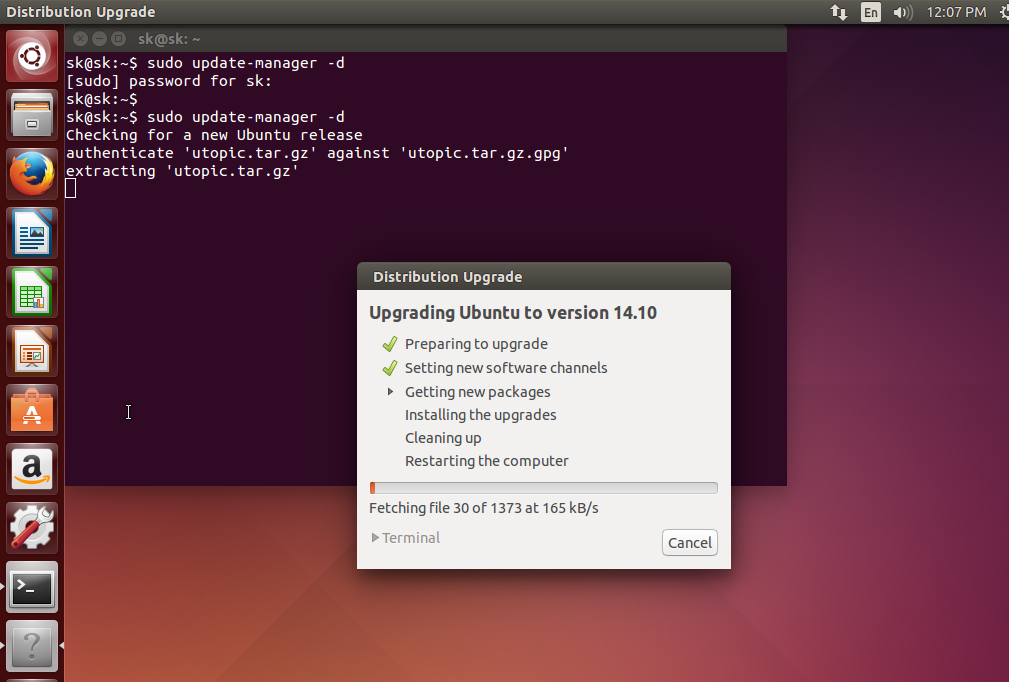Click the Setting new software channels checkmark
The width and height of the screenshot is (1009, 682).
pyautogui.click(x=389, y=368)
